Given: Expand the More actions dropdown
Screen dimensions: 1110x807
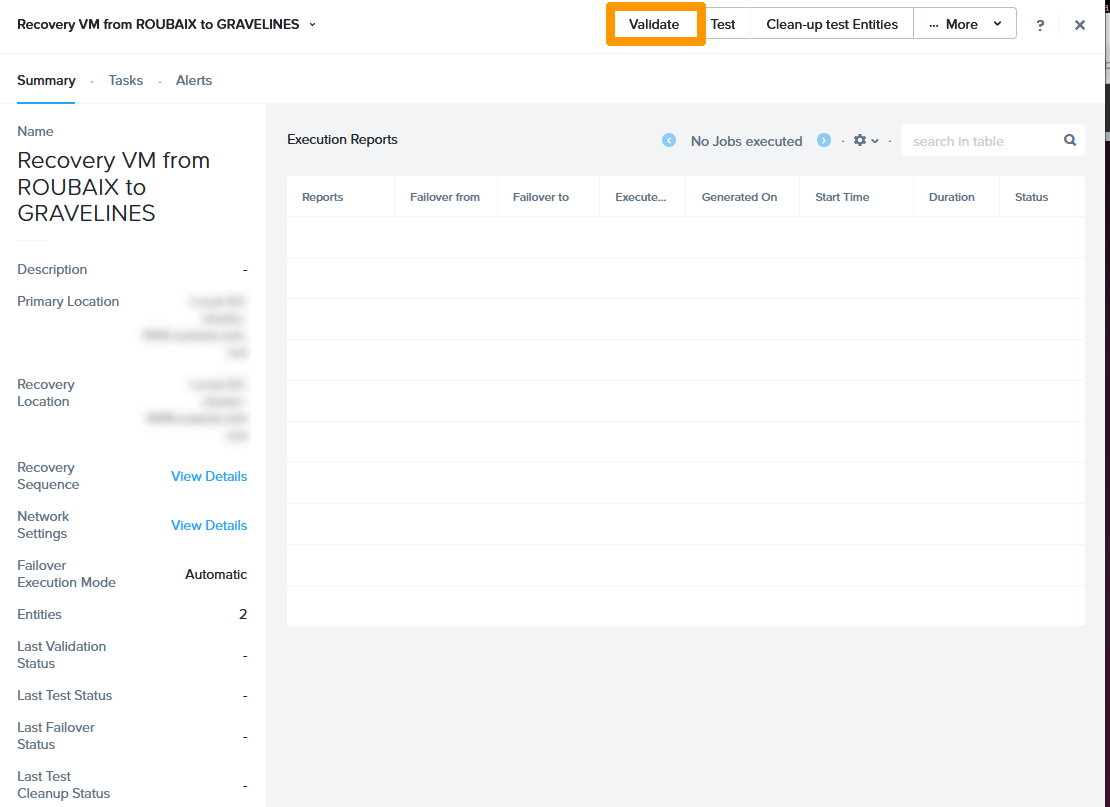Looking at the screenshot, I should pyautogui.click(x=964, y=24).
